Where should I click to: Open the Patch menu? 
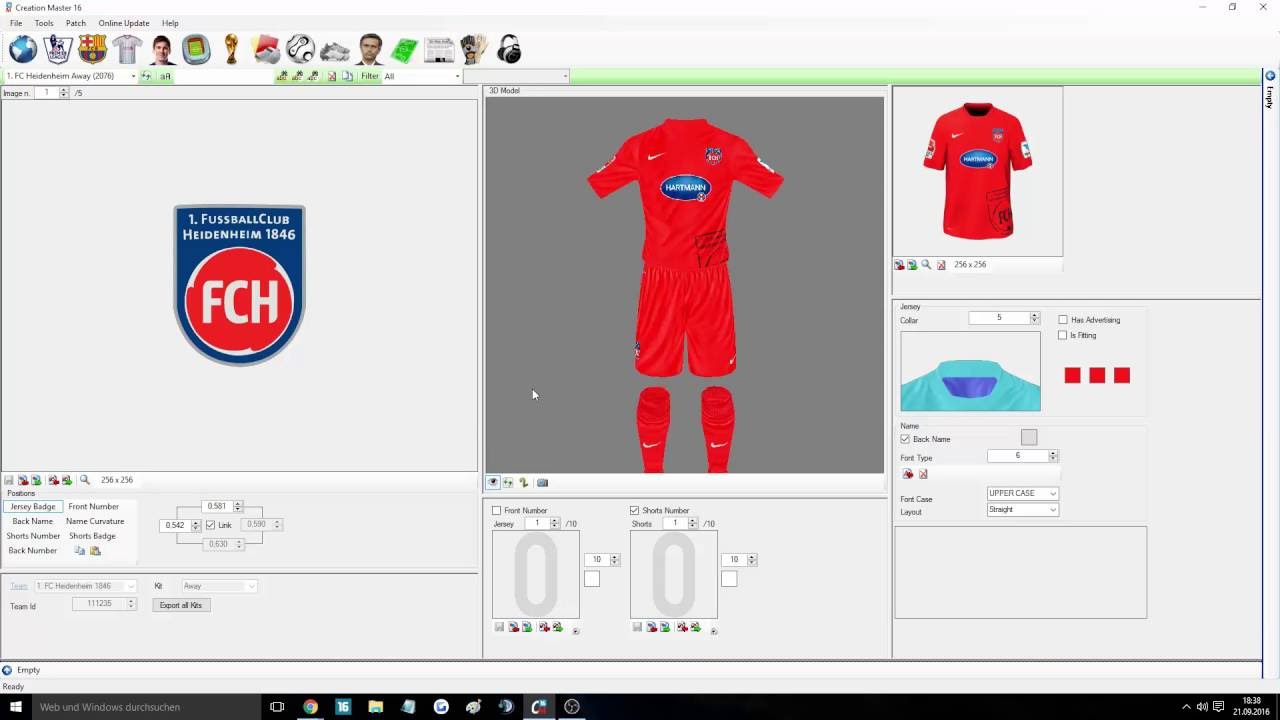76,23
